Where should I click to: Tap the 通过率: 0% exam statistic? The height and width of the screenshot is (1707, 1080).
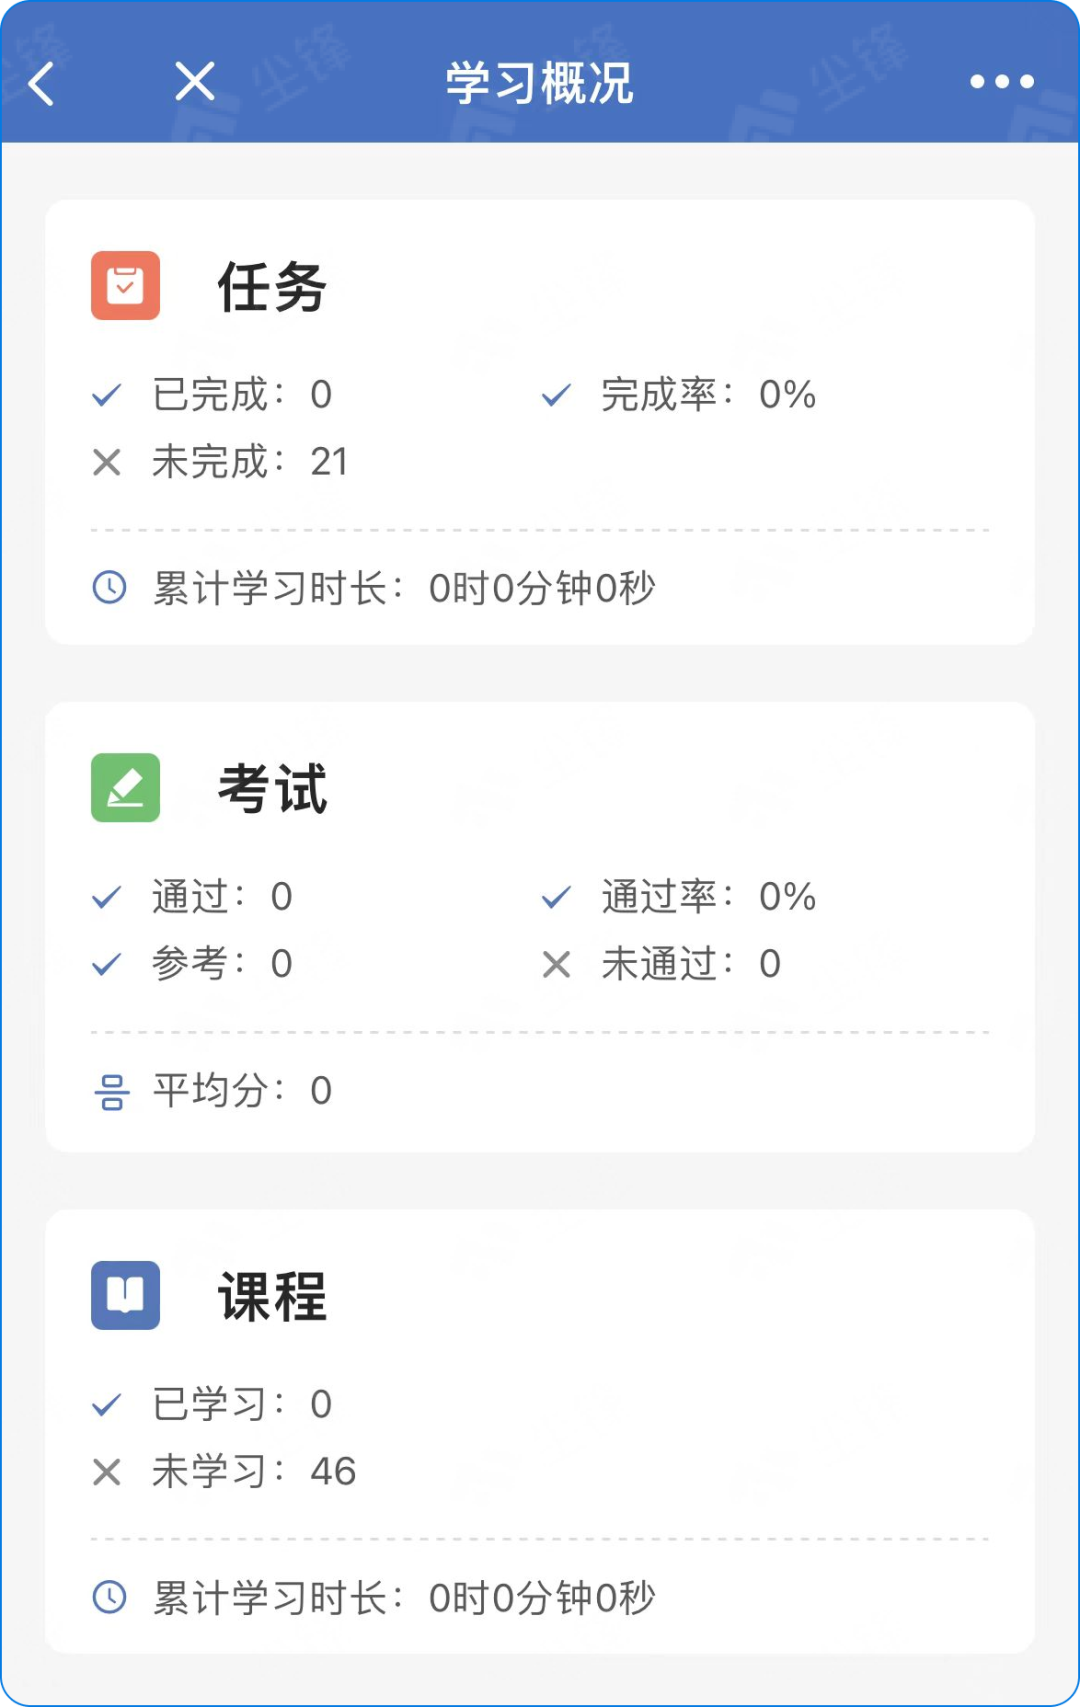point(708,897)
